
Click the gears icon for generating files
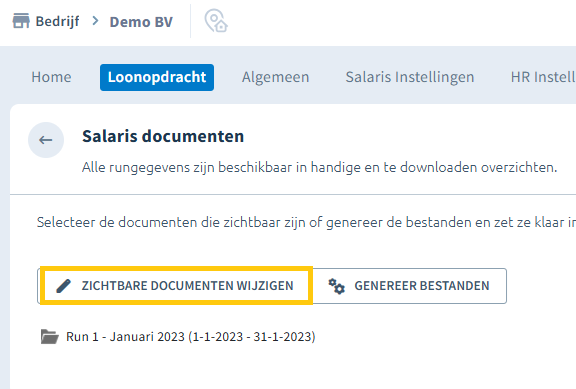tap(336, 286)
